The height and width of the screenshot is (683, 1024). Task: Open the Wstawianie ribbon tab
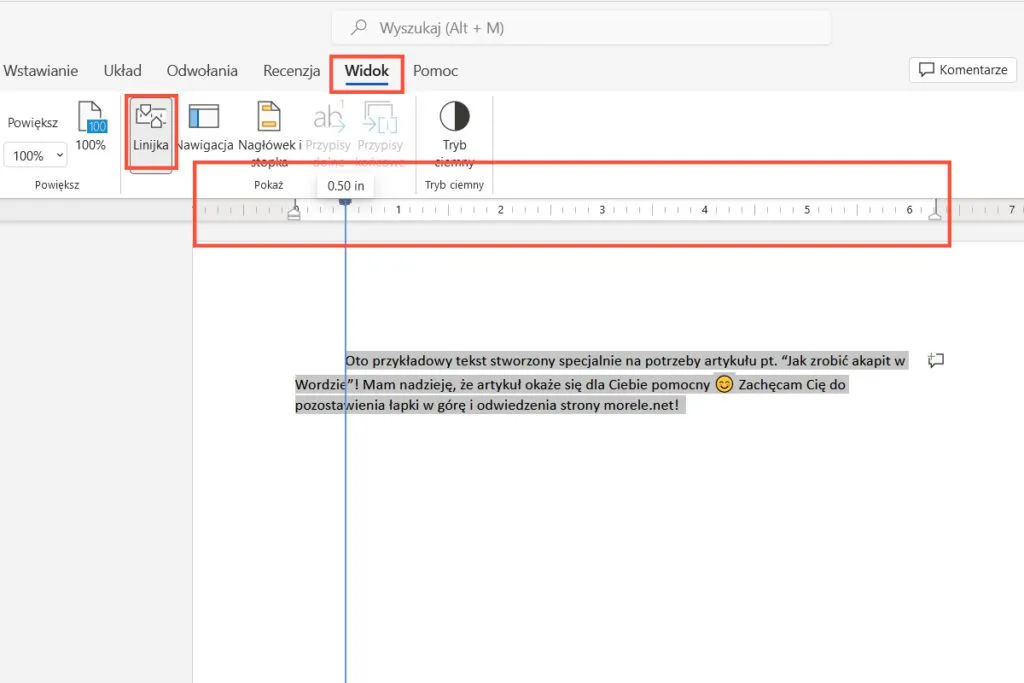pos(41,71)
